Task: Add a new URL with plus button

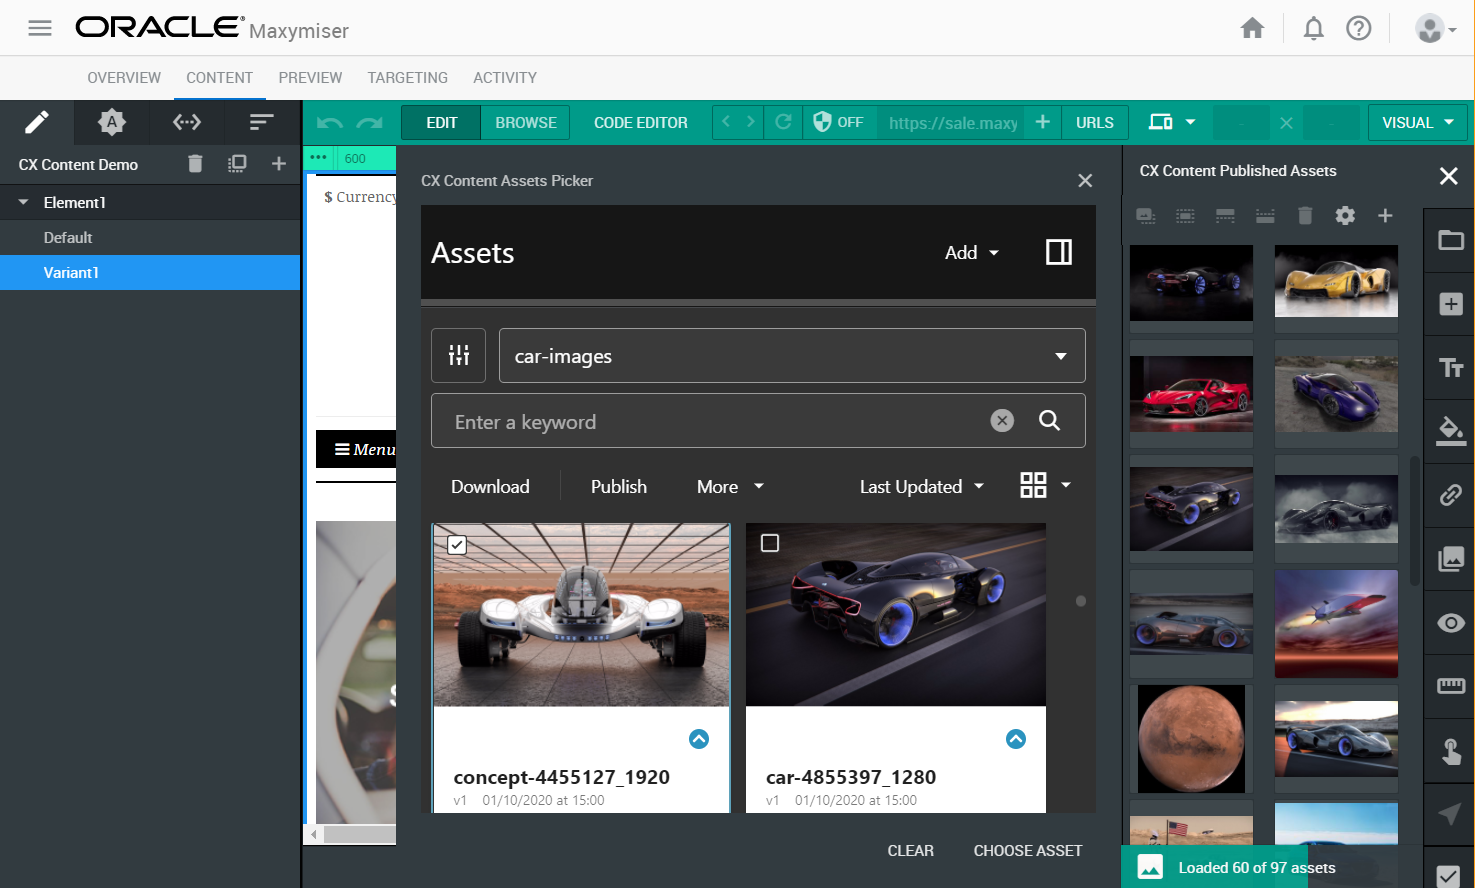Action: (x=1042, y=122)
